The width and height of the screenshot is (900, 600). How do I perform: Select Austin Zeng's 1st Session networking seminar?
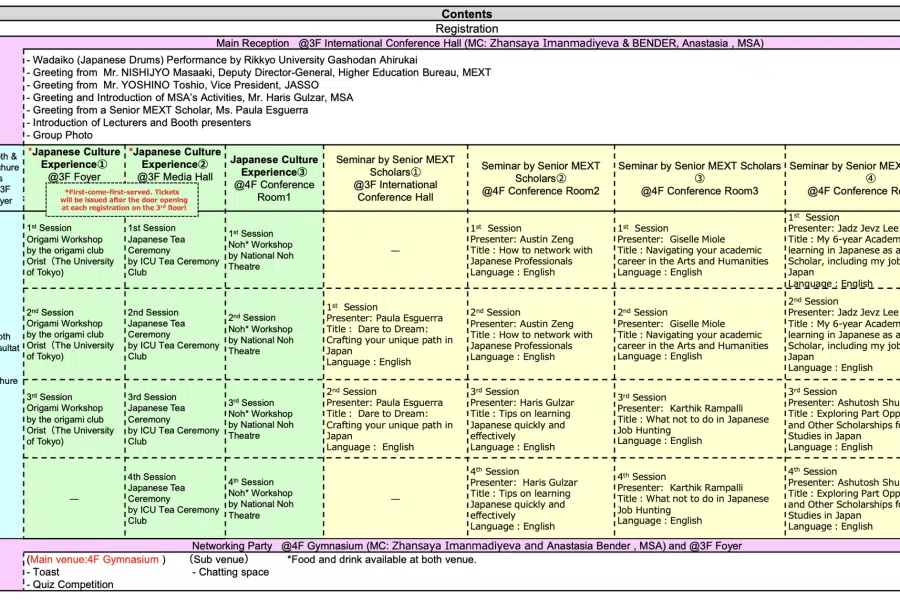[x=540, y=250]
